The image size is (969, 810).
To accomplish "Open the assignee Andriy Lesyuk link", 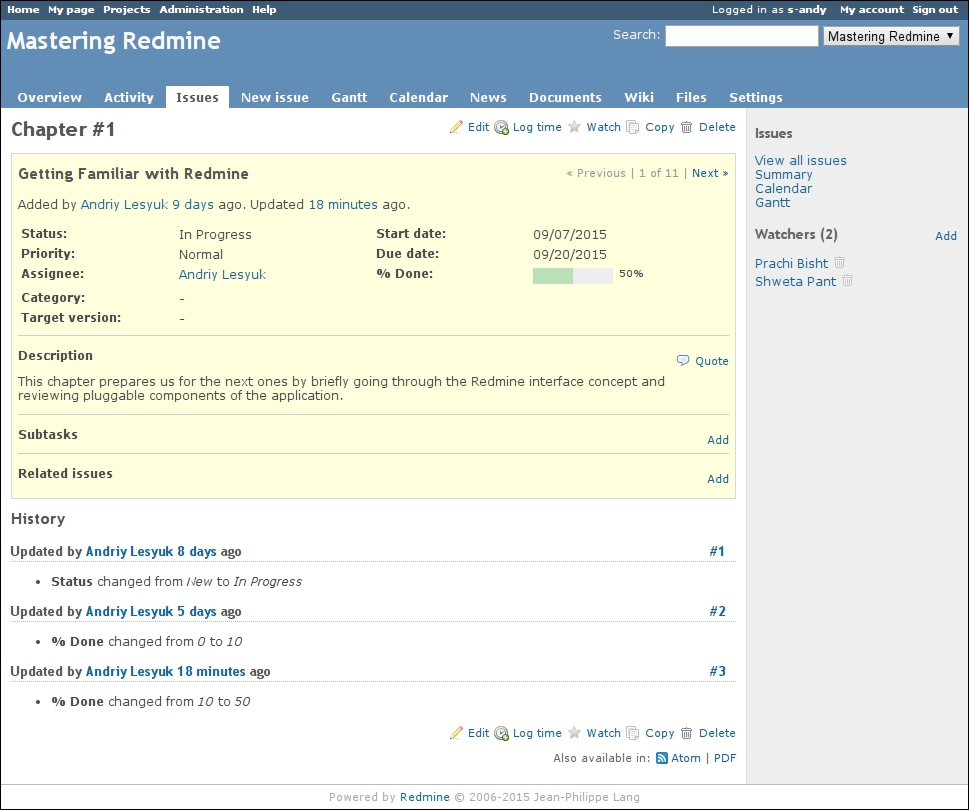I will (x=222, y=274).
